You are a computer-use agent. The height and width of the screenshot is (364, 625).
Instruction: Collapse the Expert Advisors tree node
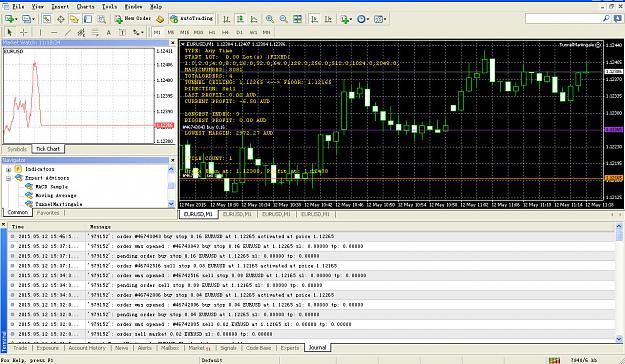(x=8, y=178)
